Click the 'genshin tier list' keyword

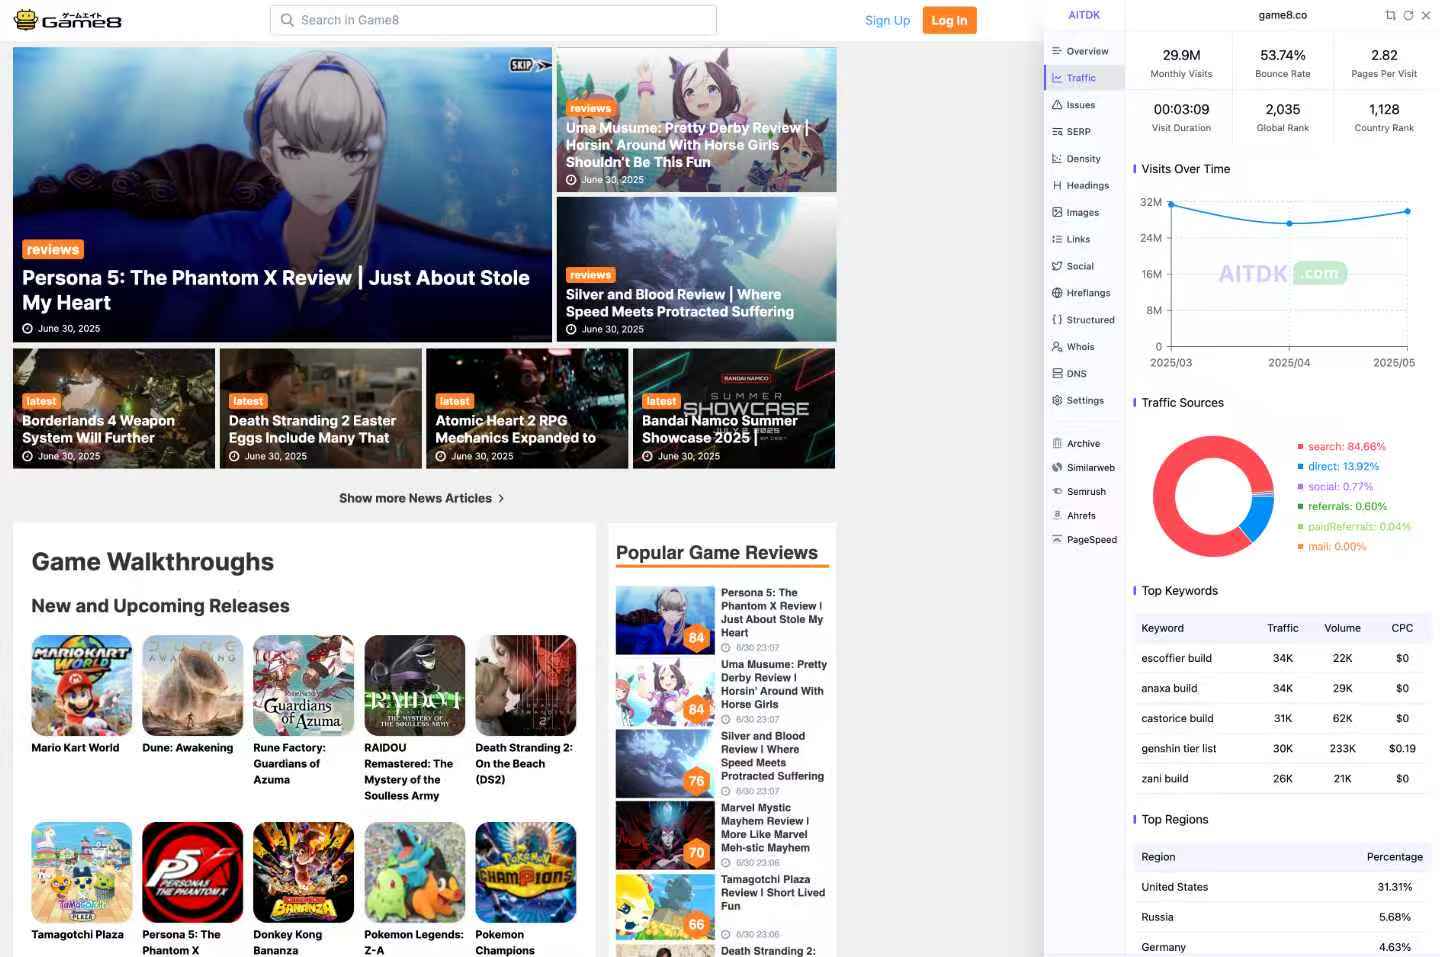pos(1179,749)
